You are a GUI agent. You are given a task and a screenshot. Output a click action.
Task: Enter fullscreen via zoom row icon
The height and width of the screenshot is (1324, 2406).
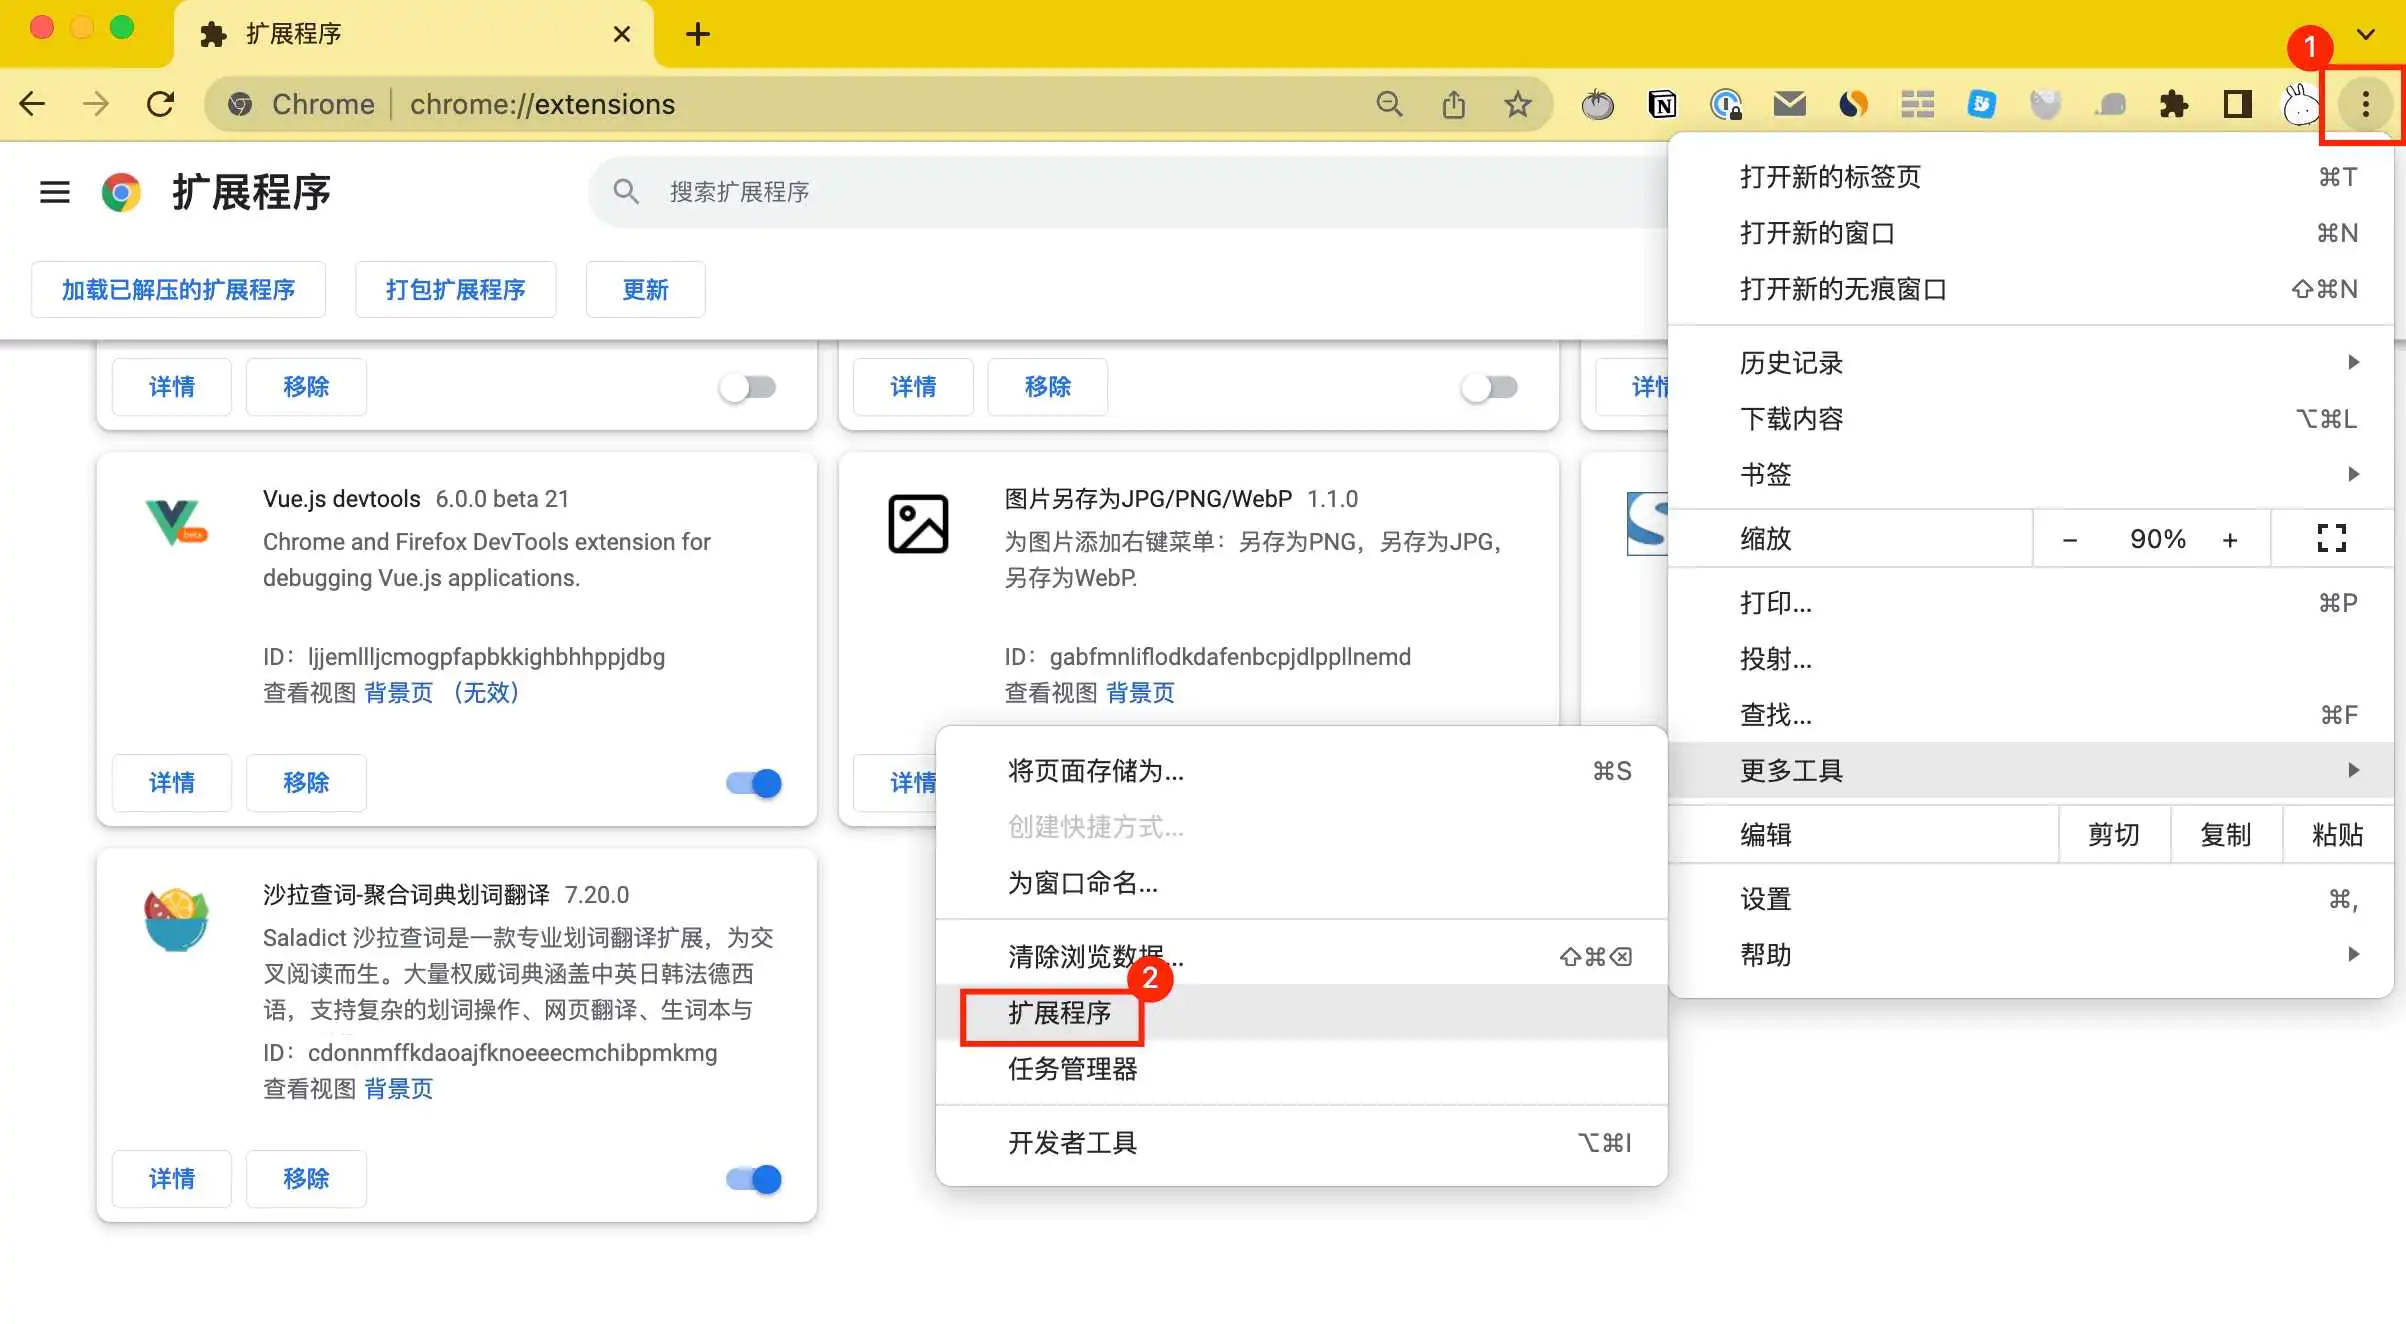point(2331,539)
